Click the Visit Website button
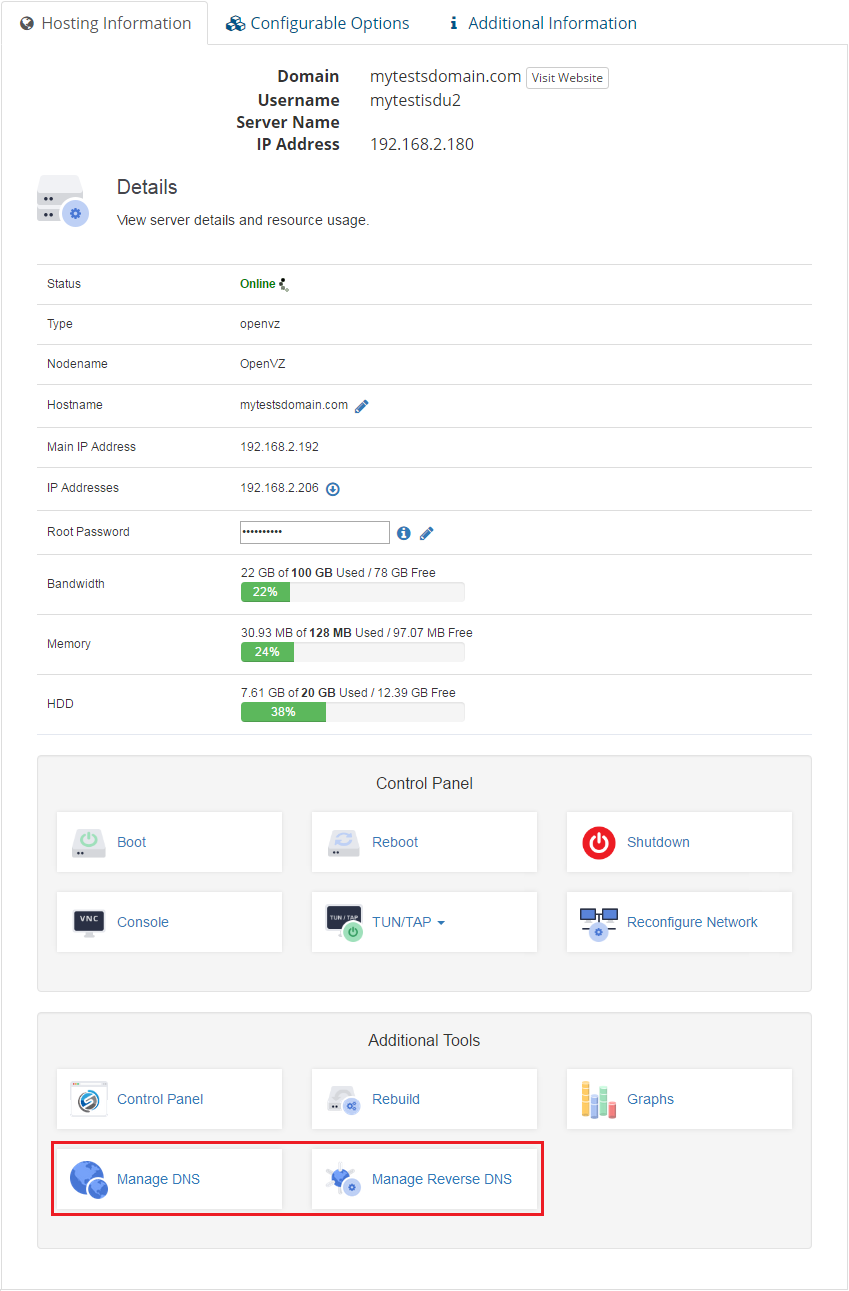The width and height of the screenshot is (849, 1291). 567,78
